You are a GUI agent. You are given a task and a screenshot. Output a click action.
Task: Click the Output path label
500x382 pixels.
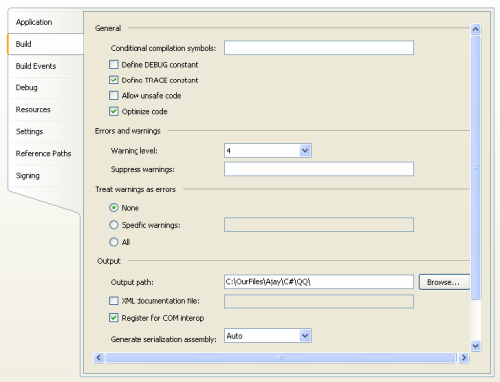(x=132, y=282)
